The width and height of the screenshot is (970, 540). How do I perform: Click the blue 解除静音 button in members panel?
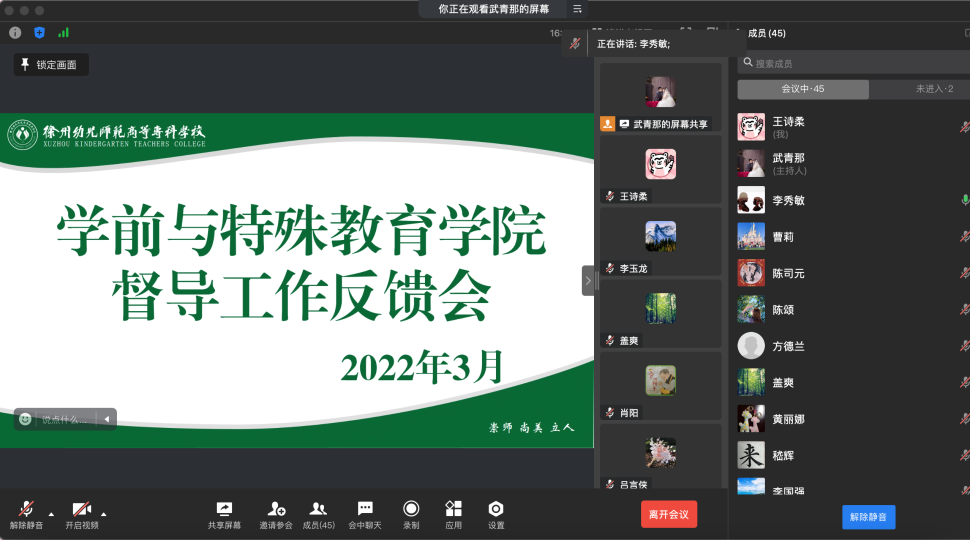click(x=868, y=517)
